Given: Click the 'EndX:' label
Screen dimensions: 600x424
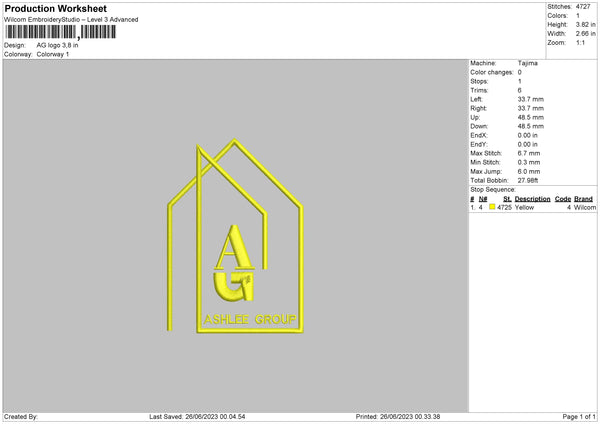Looking at the screenshot, I should tap(479, 135).
